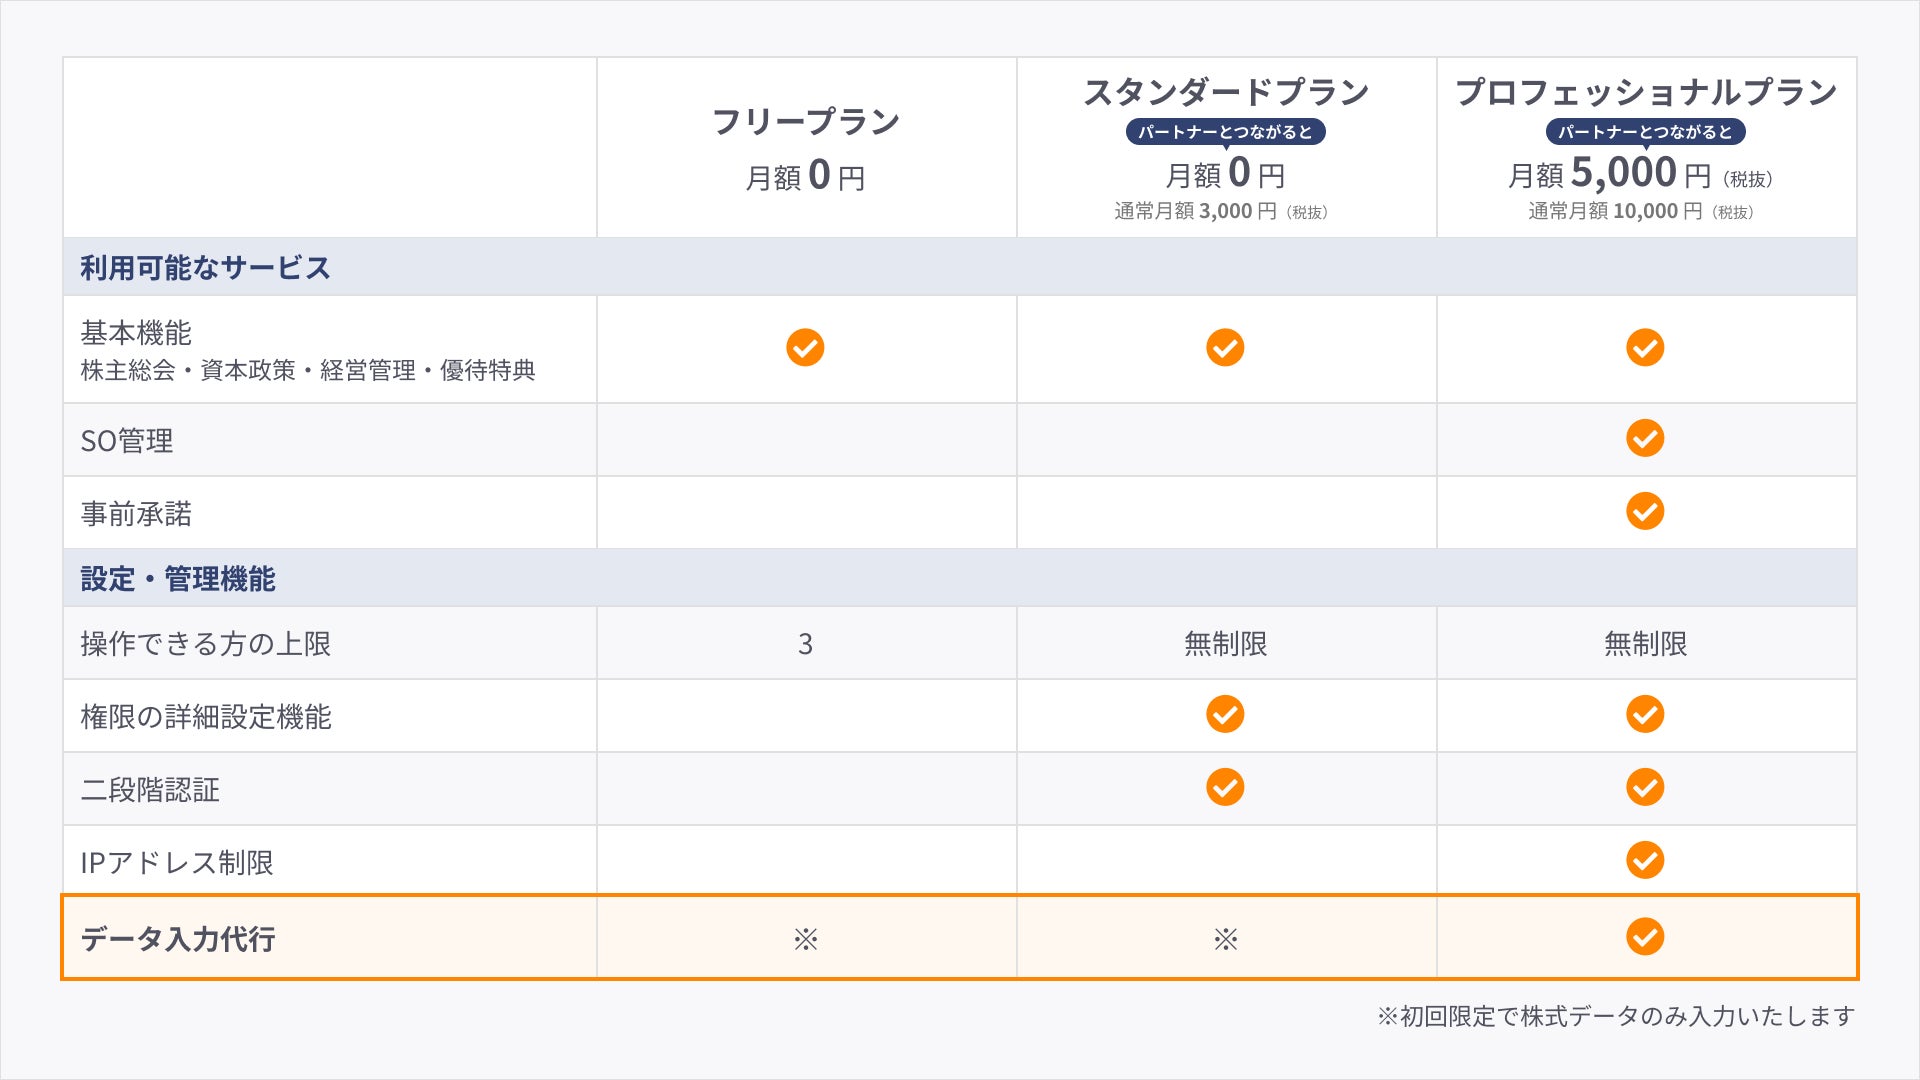Click Standard plan 二段階認証 checkmark

click(1225, 787)
